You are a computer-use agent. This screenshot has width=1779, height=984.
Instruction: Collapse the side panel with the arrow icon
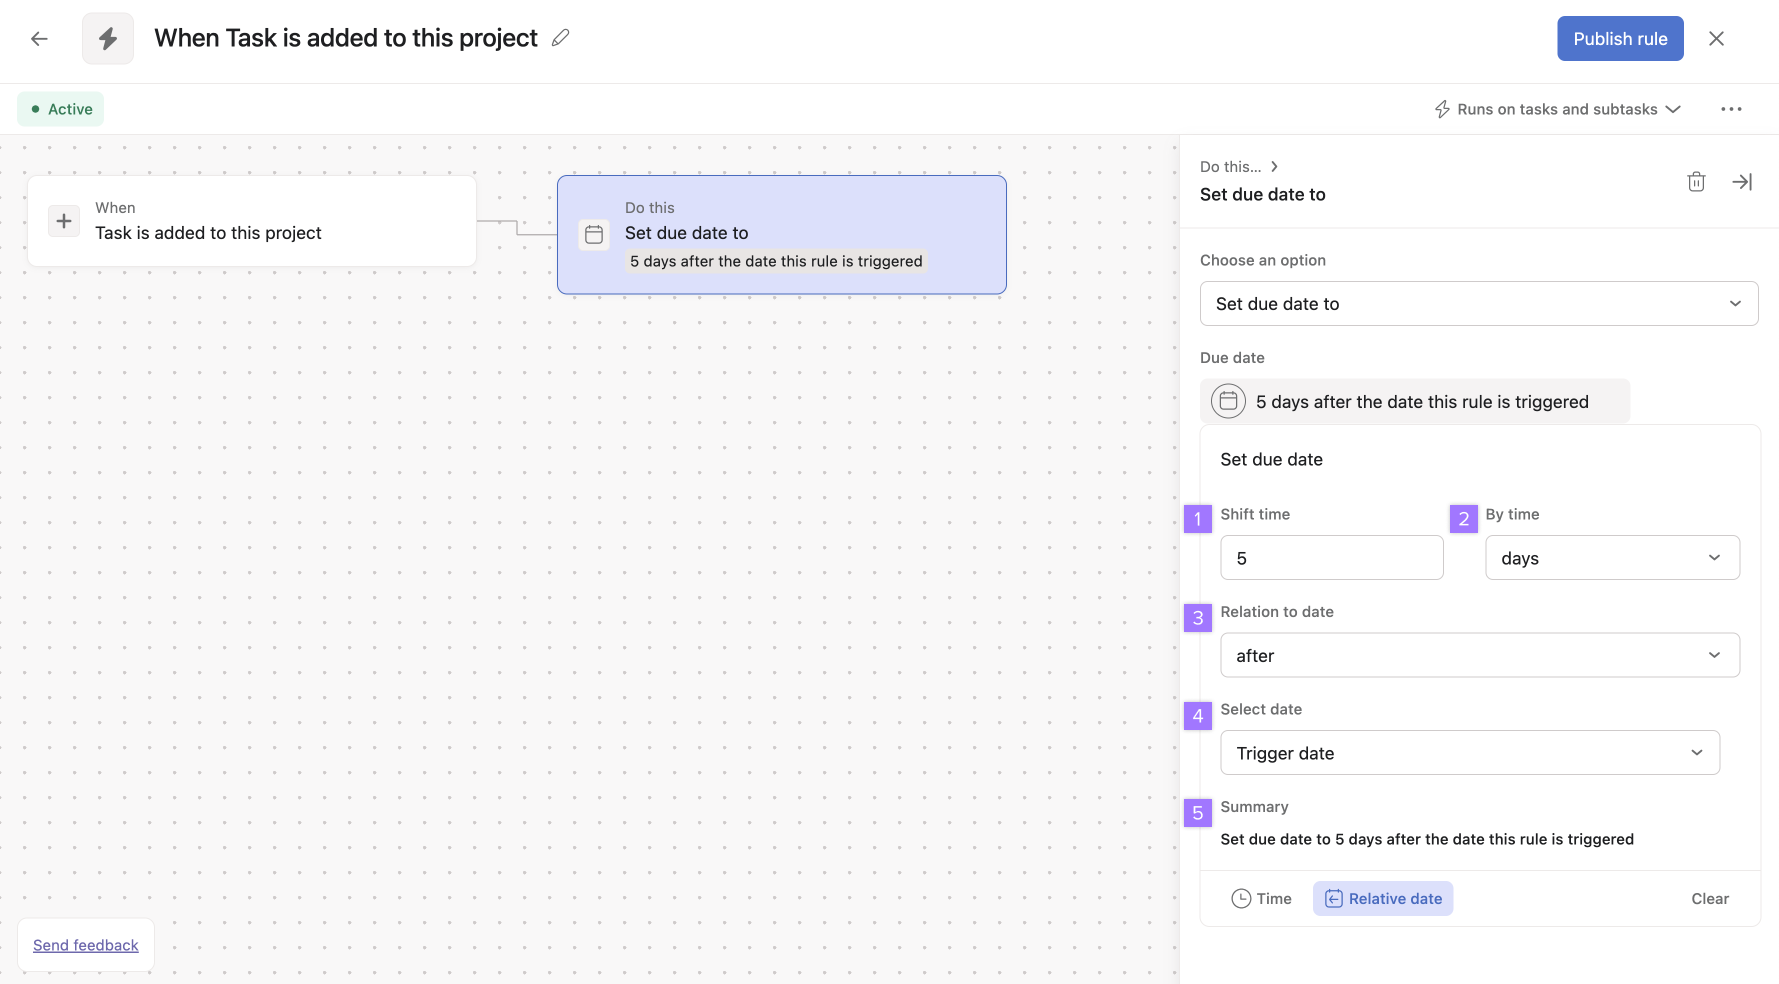pyautogui.click(x=1742, y=181)
